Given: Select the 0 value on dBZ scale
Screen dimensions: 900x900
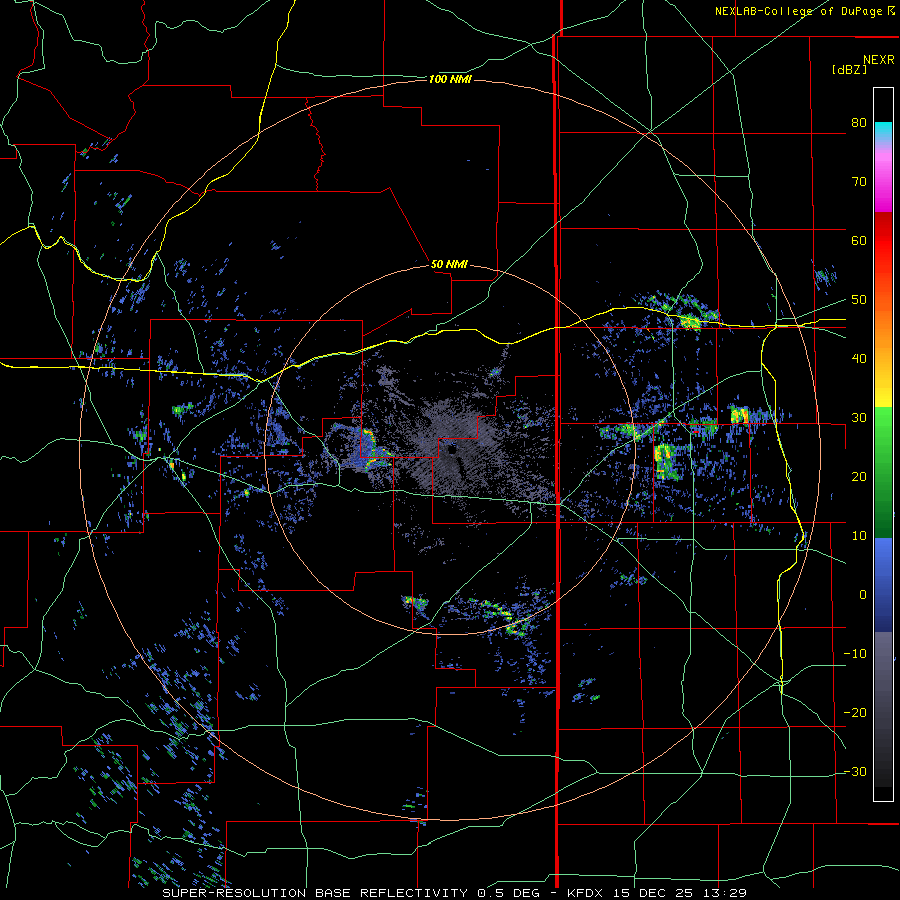Looking at the screenshot, I should 863,595.
